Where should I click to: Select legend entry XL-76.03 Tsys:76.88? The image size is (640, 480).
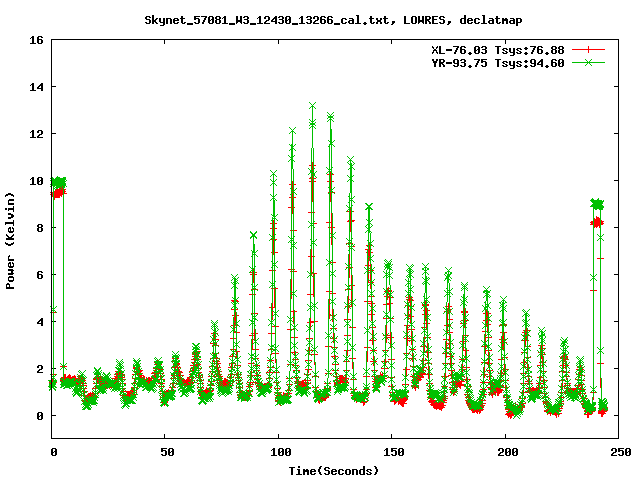coord(498,50)
